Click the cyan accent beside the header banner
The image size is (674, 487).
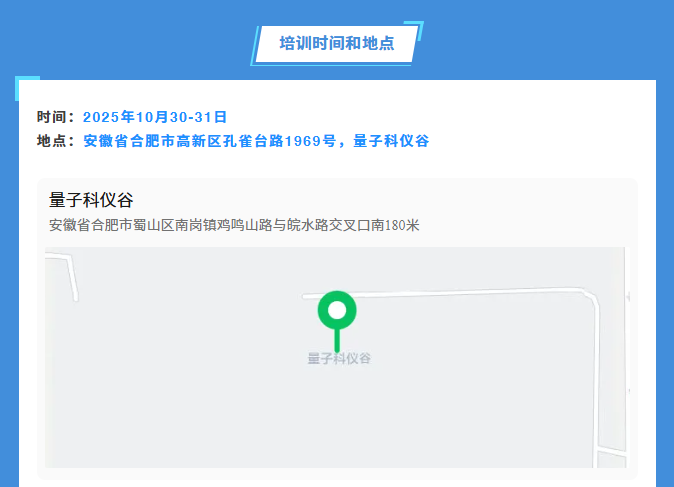pos(418,30)
